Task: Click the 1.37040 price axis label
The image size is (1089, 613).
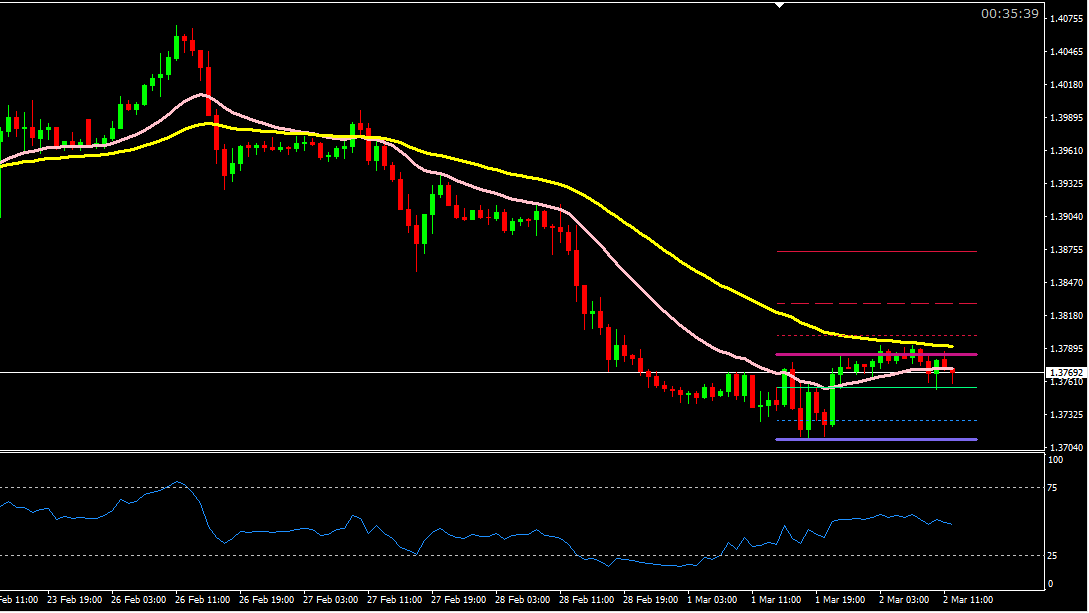Action: tap(1067, 448)
